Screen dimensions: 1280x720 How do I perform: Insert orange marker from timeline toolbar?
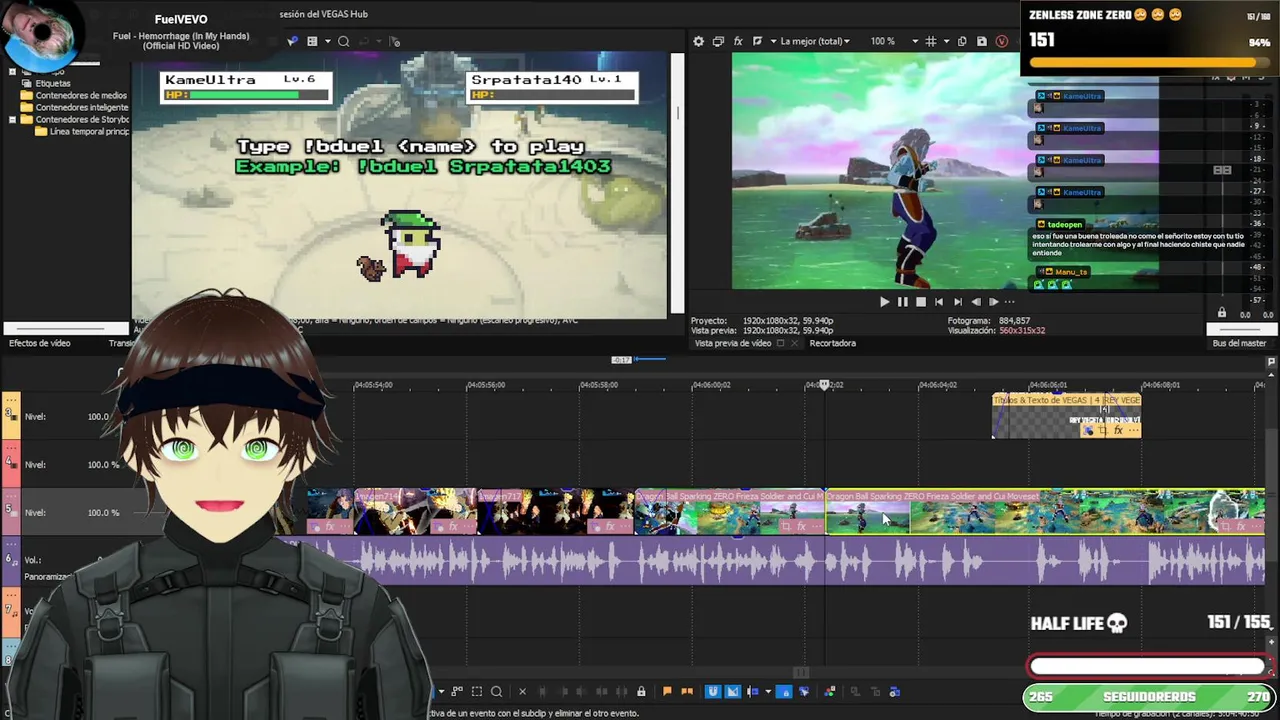pyautogui.click(x=667, y=691)
